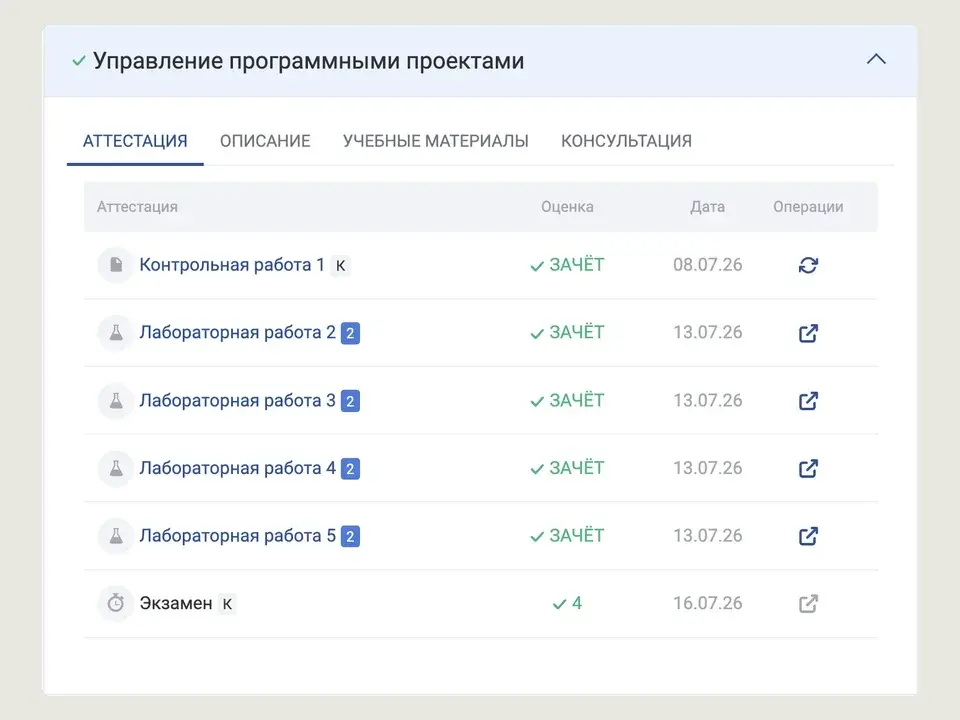Image resolution: width=960 pixels, height=720 pixels.
Task: Open the УЧЕБНЫЕ МАТЕРИАЛЫ tab
Action: coord(436,141)
